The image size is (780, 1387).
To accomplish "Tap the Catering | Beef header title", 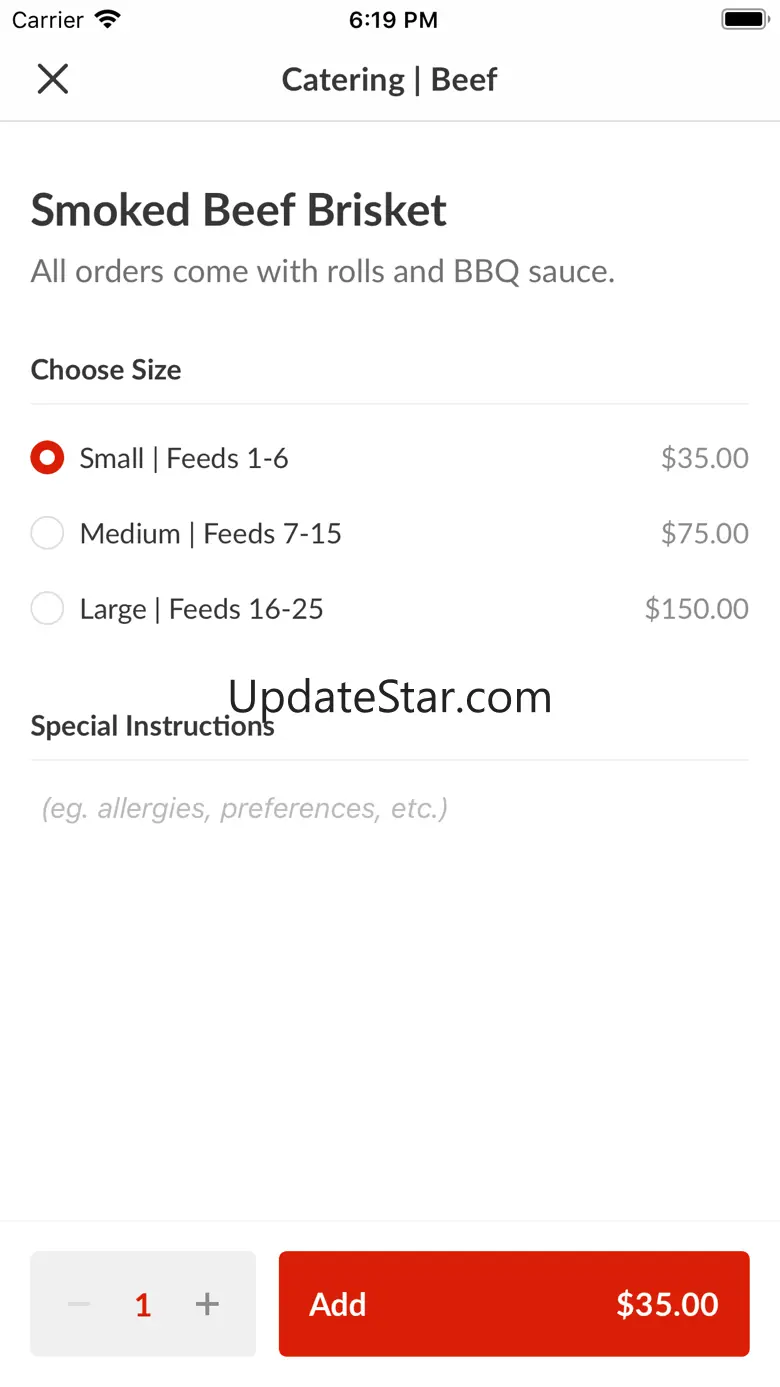I will click(x=389, y=79).
